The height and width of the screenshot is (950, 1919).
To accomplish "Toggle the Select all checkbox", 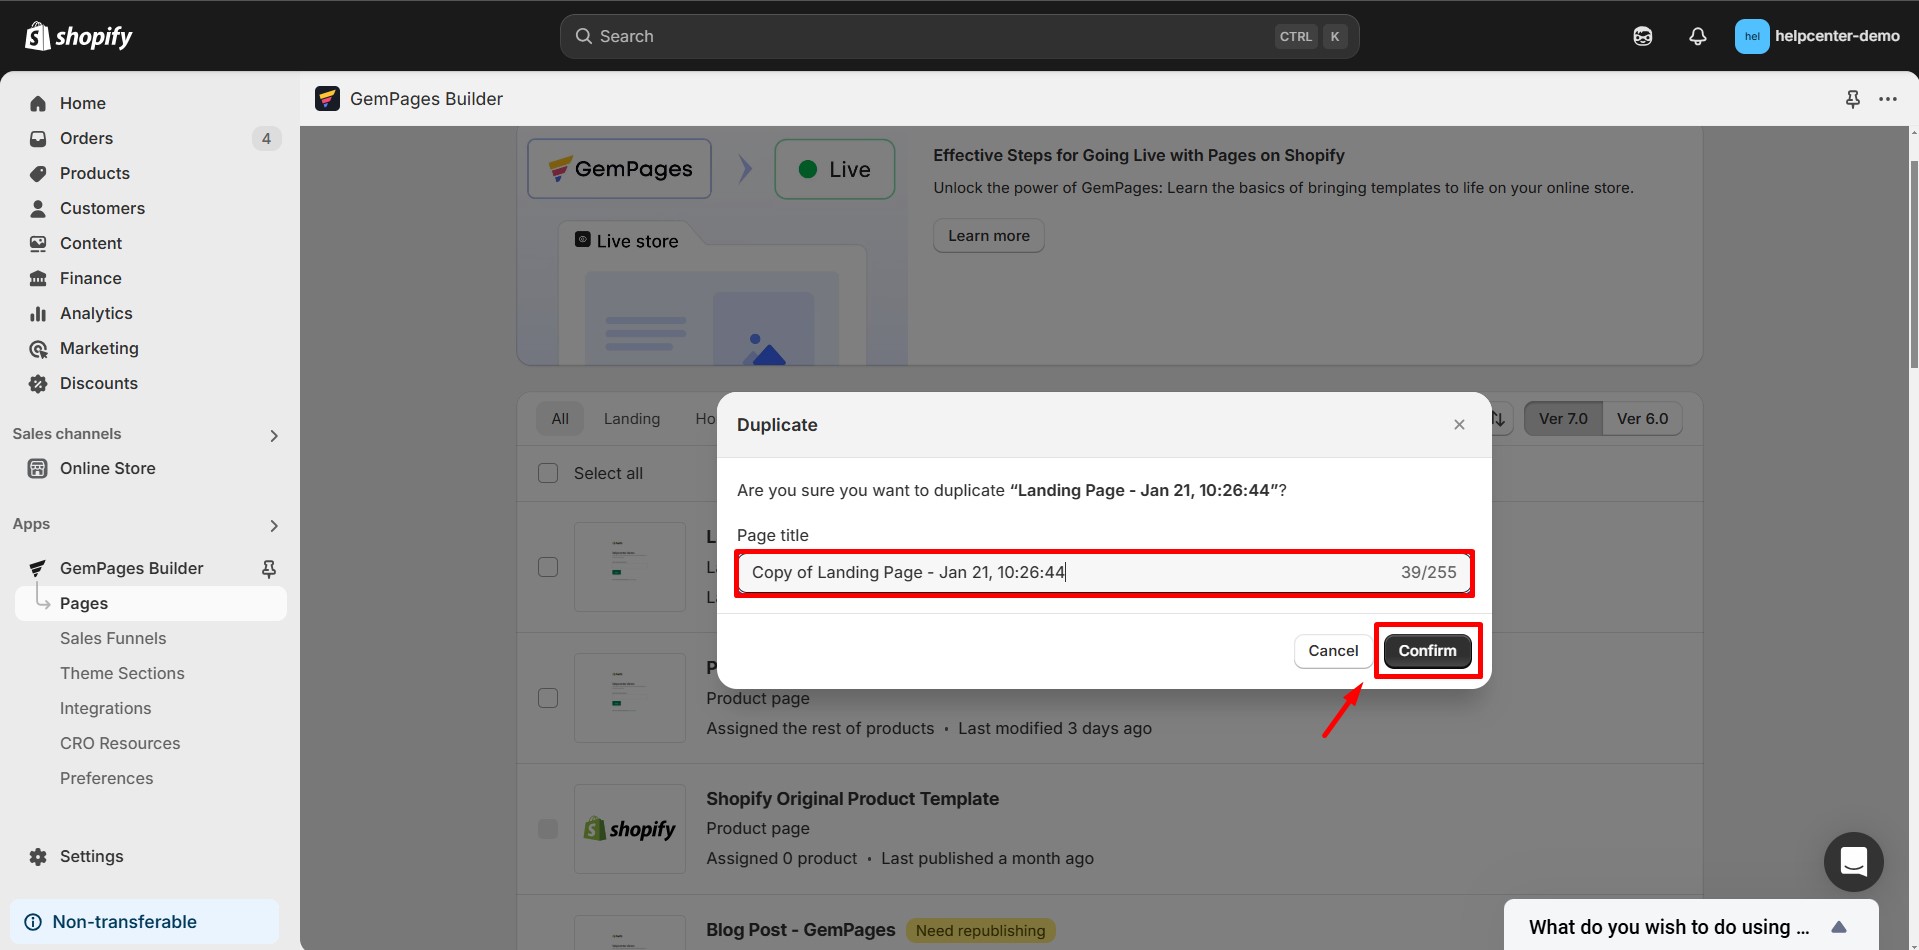I will (548, 473).
